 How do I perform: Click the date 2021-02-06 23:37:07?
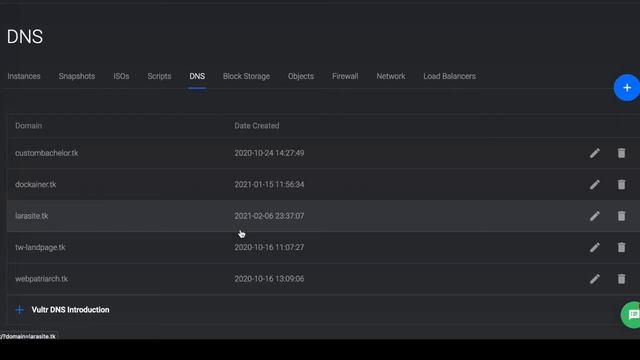pyautogui.click(x=269, y=216)
